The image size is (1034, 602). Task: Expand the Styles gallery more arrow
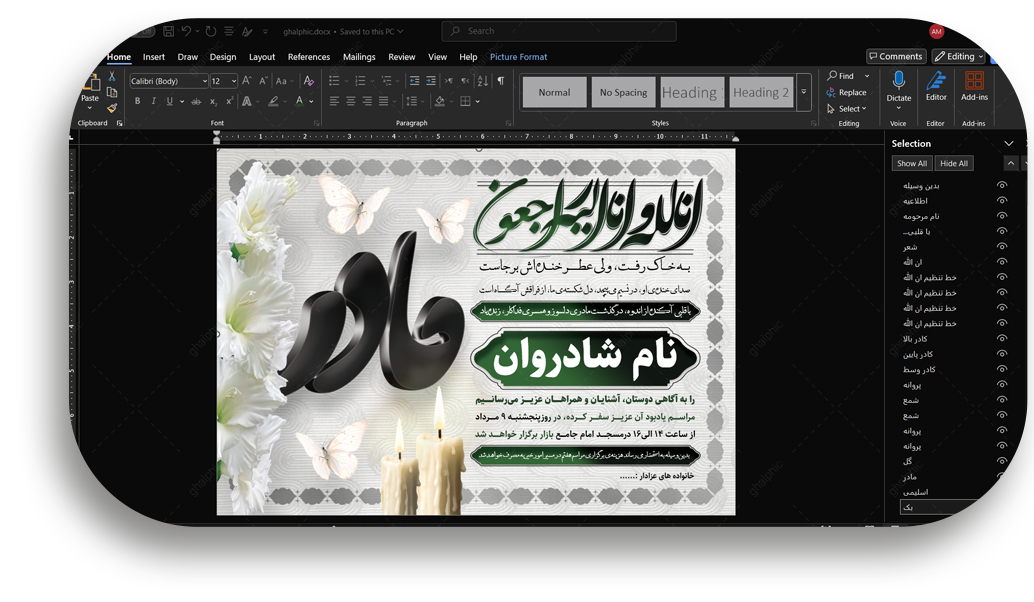click(803, 92)
